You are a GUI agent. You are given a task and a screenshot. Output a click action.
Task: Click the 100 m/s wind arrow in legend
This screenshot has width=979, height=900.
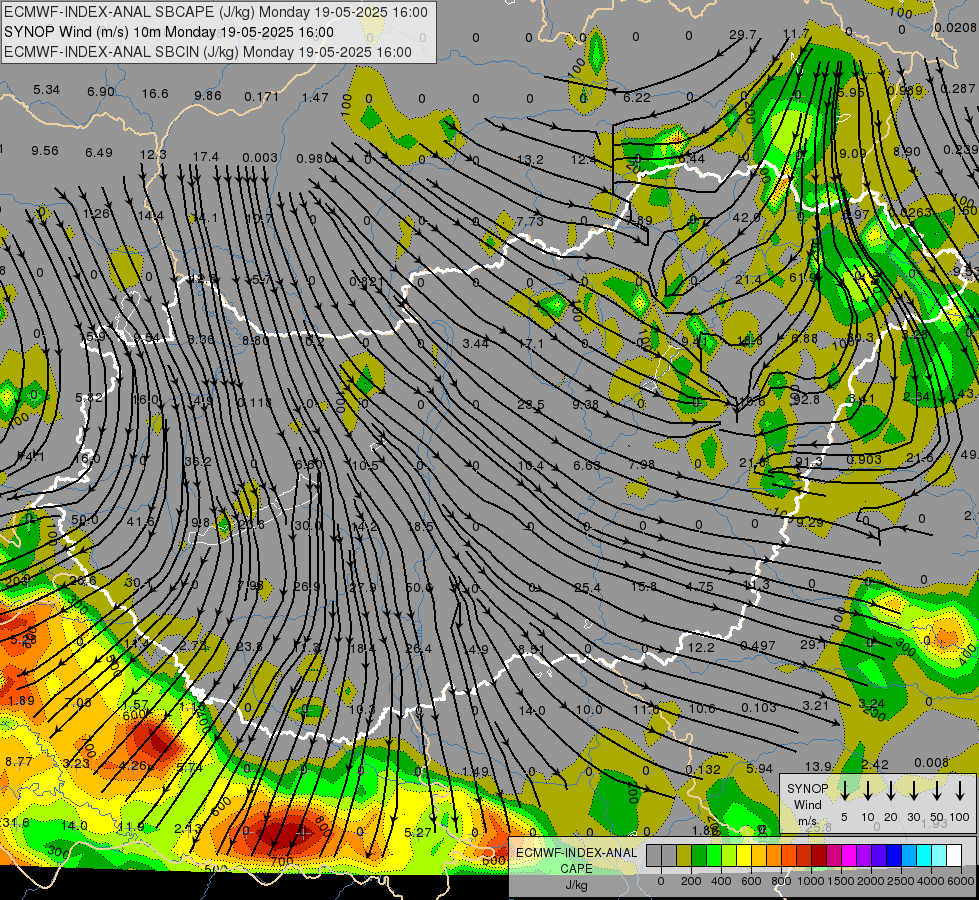(960, 790)
